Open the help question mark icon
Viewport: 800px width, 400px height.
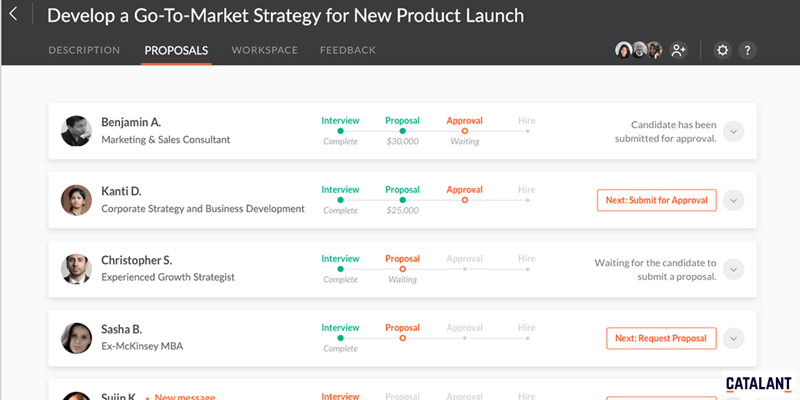pos(747,50)
